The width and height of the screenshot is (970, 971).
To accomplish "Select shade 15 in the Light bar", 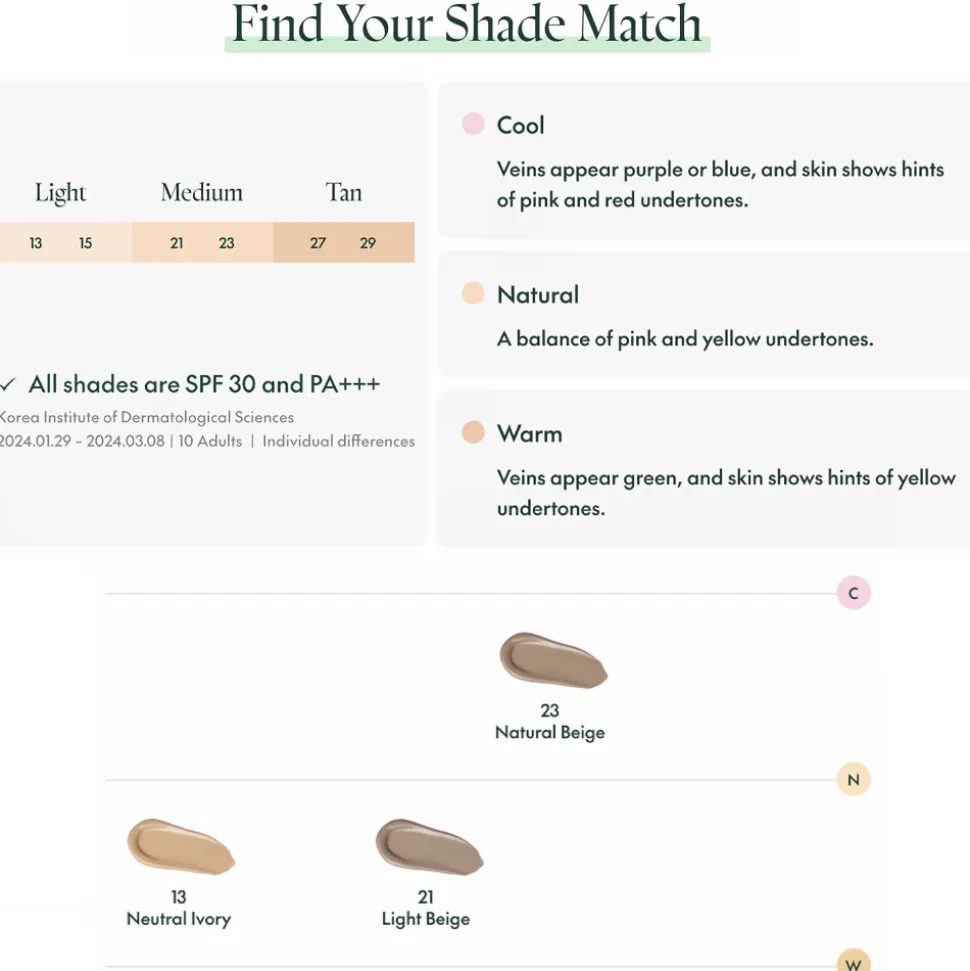I will (x=86, y=243).
